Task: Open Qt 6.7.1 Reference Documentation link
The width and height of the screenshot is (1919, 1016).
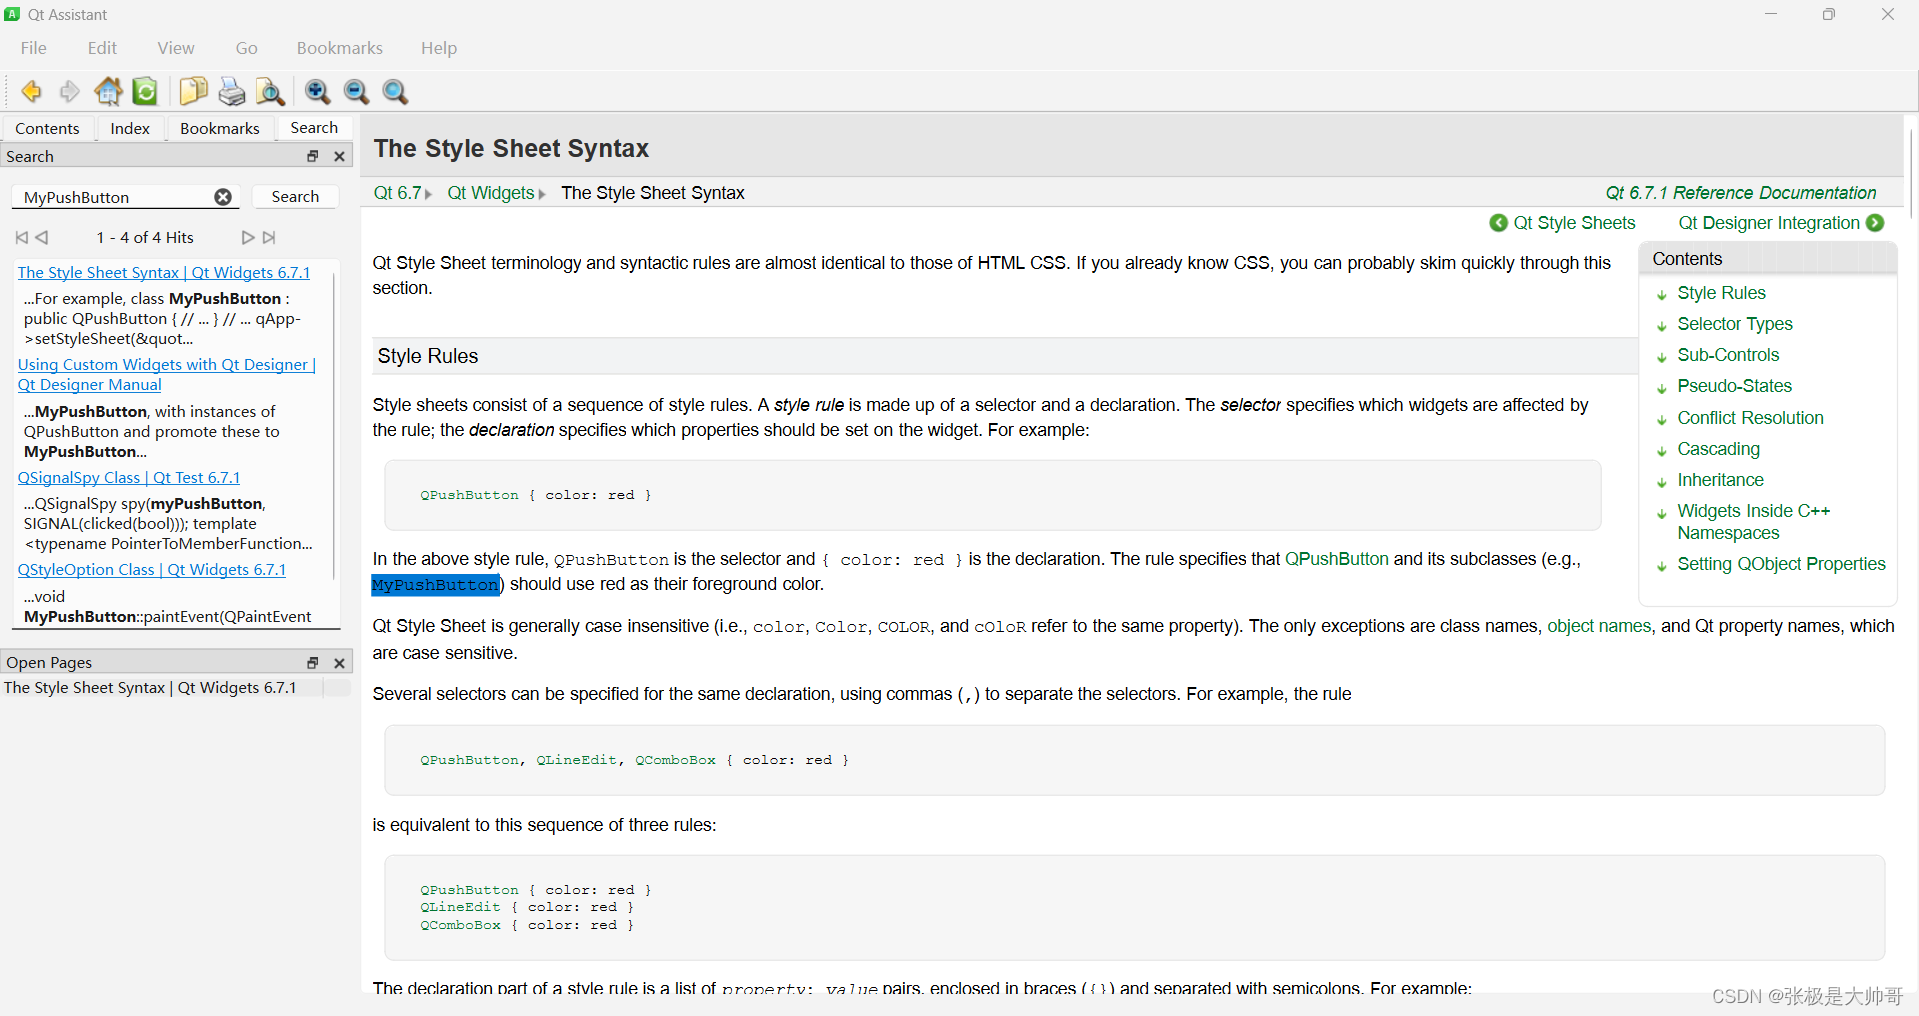Action: pyautogui.click(x=1741, y=193)
